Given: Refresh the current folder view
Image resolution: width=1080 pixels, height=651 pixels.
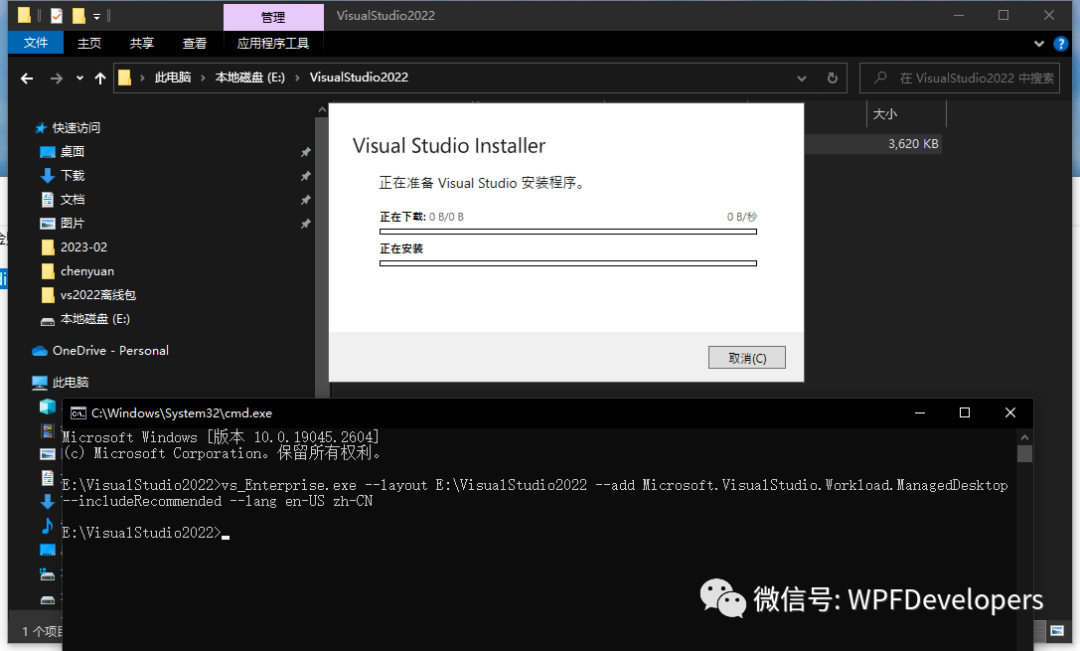Looking at the screenshot, I should coord(832,78).
